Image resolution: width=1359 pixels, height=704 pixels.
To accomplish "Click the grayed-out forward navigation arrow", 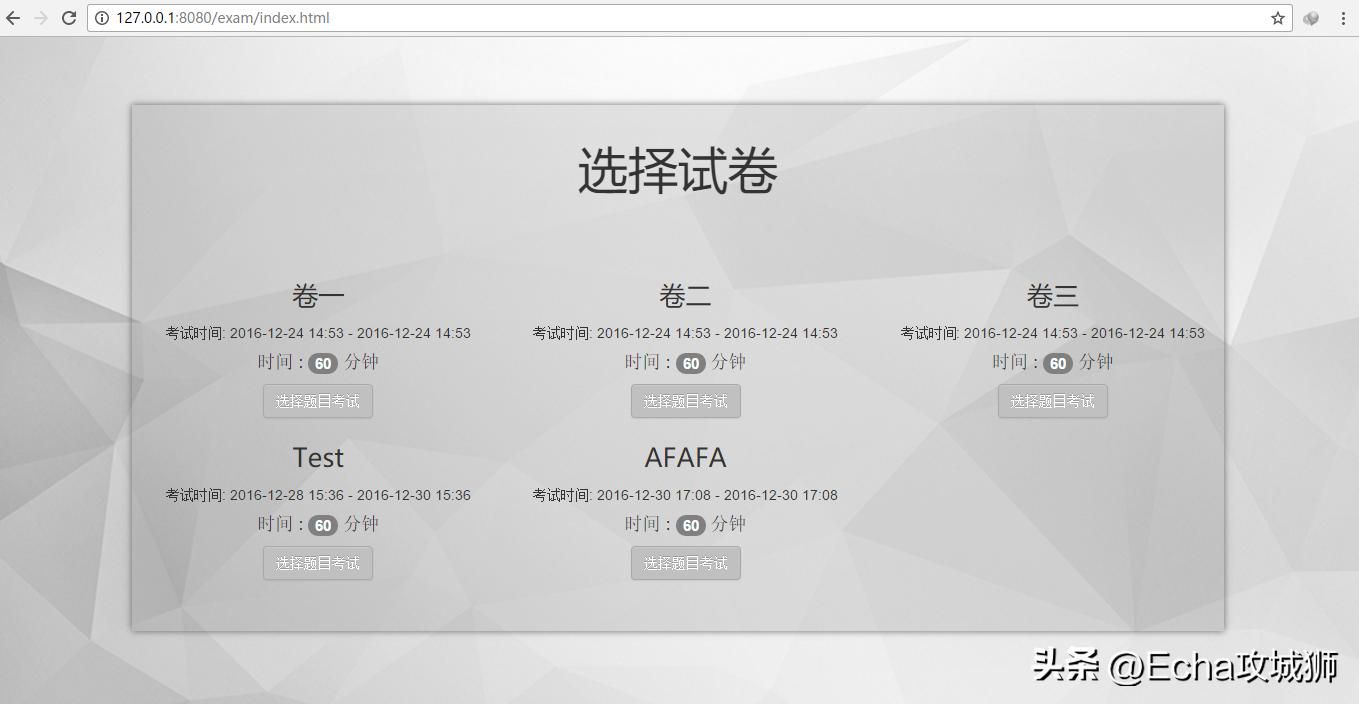I will (41, 17).
